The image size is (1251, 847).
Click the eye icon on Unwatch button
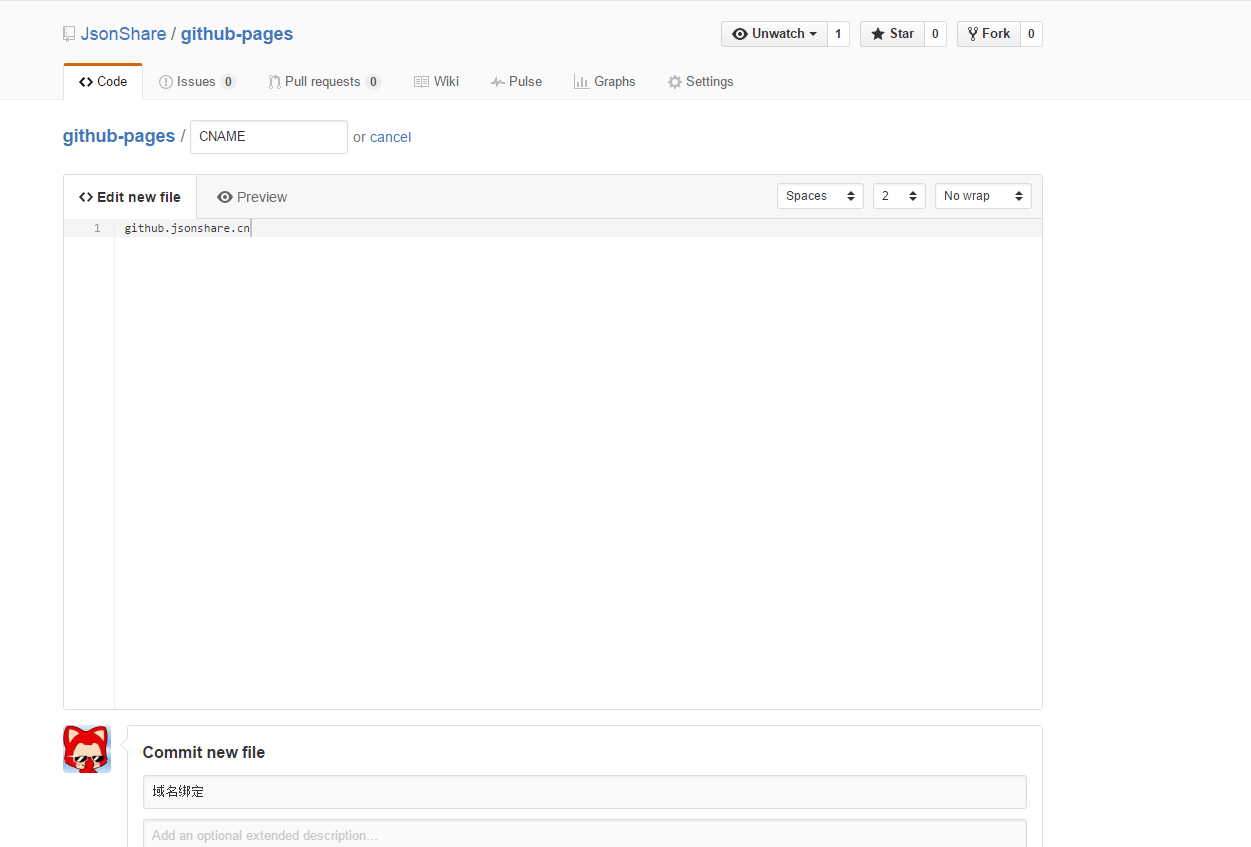click(x=740, y=34)
